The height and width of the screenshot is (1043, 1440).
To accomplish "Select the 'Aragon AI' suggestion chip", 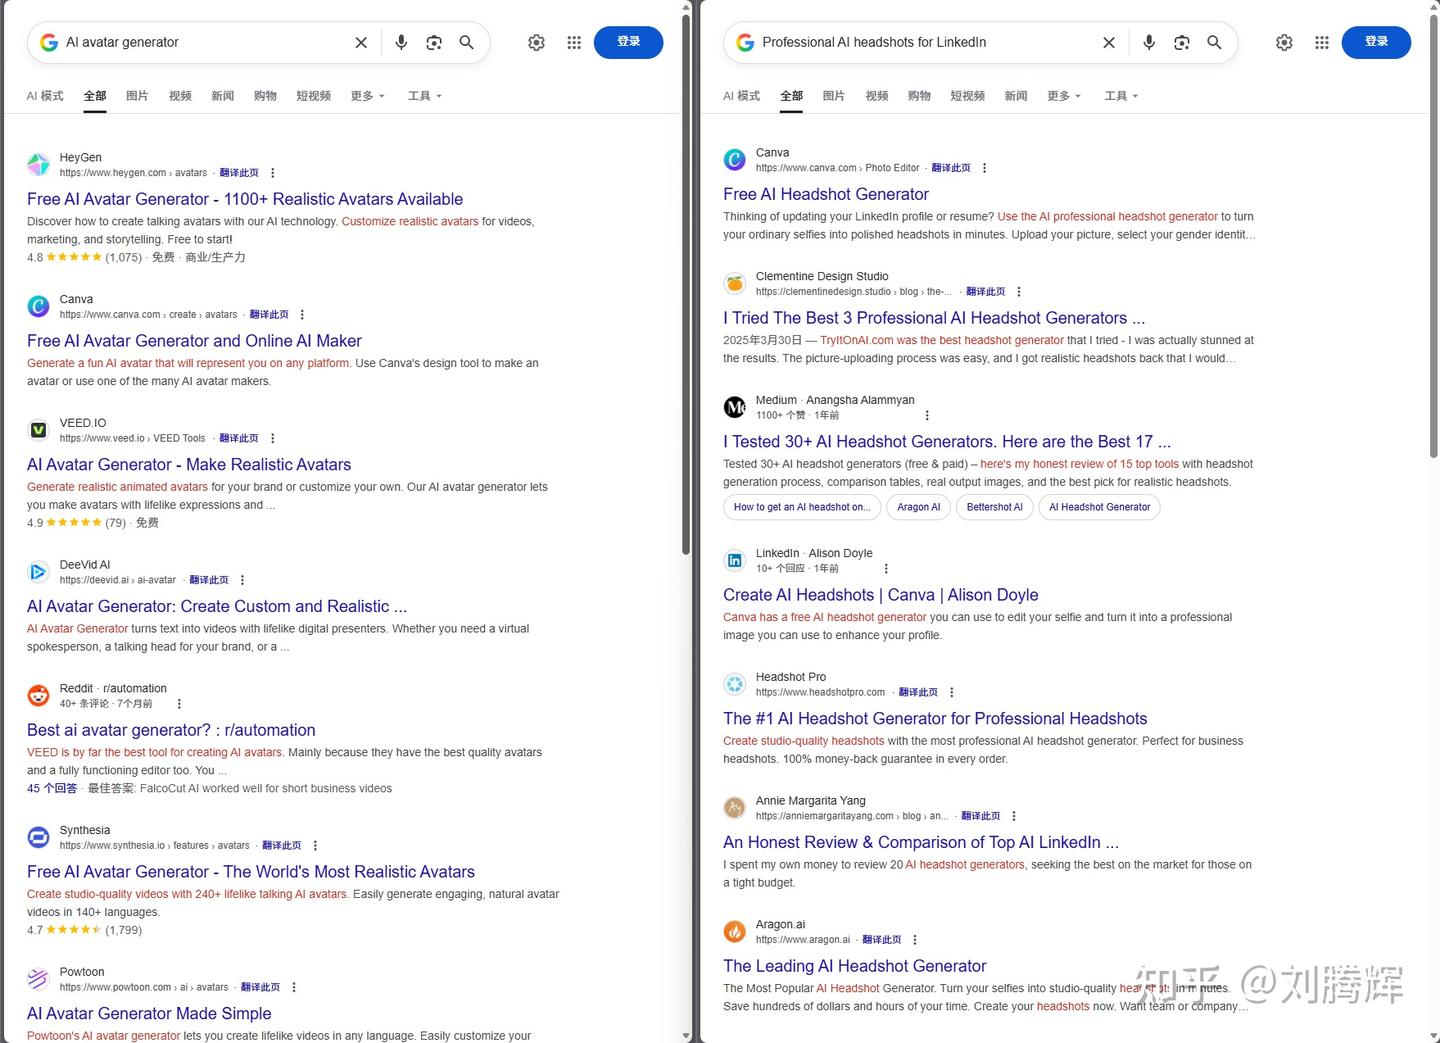I will coord(918,507).
